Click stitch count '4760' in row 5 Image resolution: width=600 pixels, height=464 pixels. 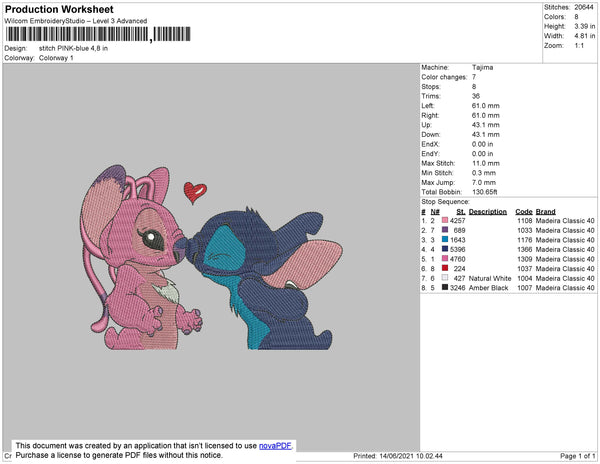pos(458,259)
